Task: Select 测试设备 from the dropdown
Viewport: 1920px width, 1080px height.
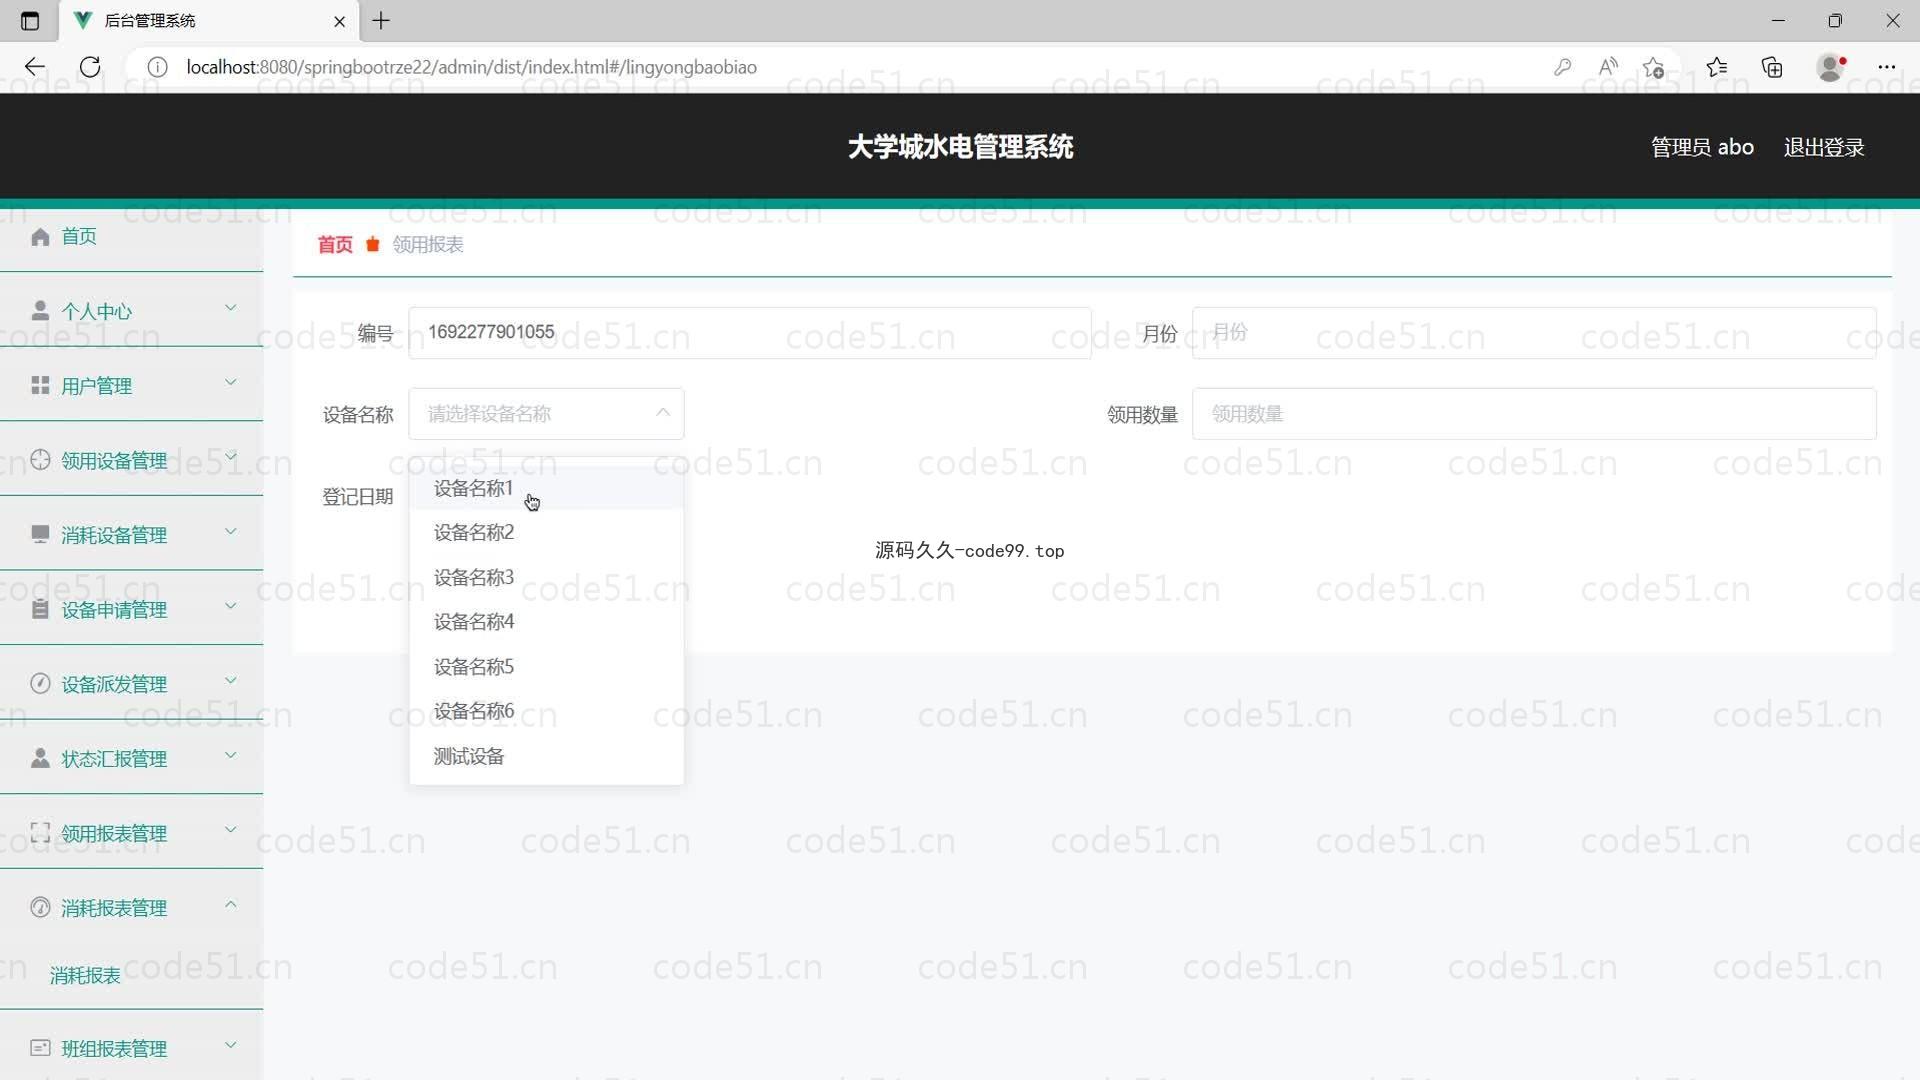Action: pyautogui.click(x=546, y=756)
